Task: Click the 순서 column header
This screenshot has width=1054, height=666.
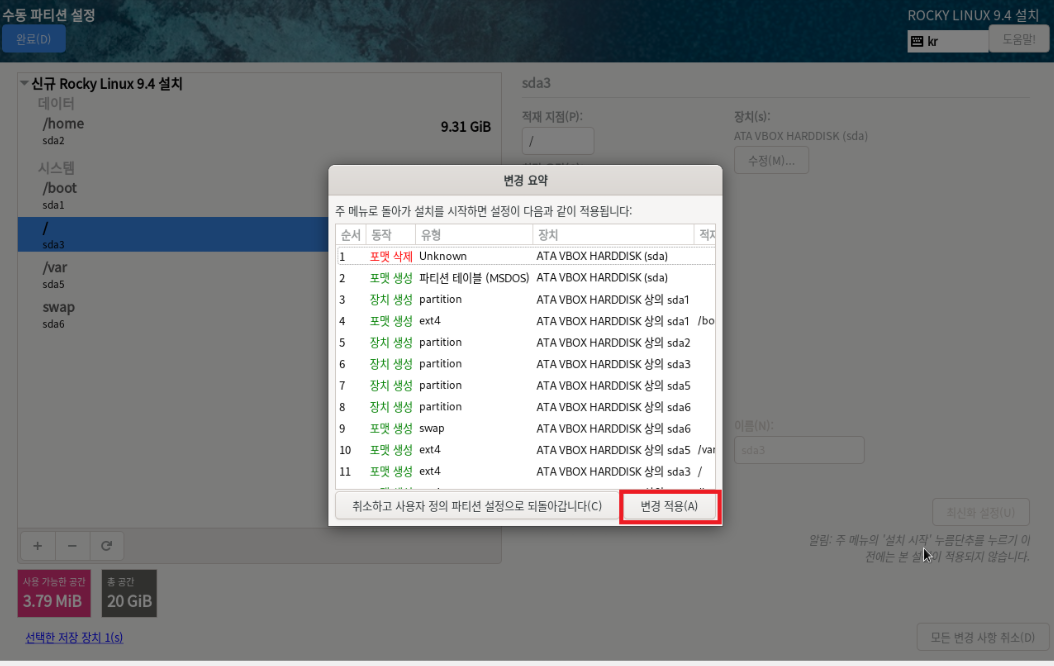Action: coord(351,235)
